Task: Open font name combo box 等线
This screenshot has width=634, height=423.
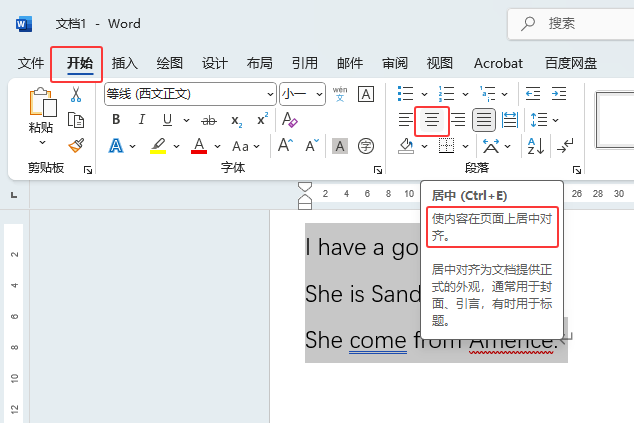Action: point(190,94)
